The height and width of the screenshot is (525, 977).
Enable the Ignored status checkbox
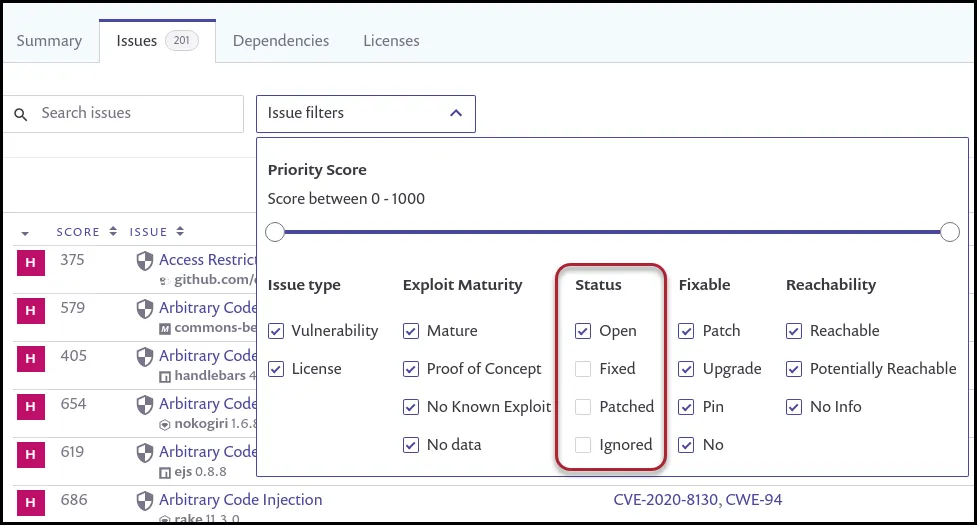[x=583, y=445]
